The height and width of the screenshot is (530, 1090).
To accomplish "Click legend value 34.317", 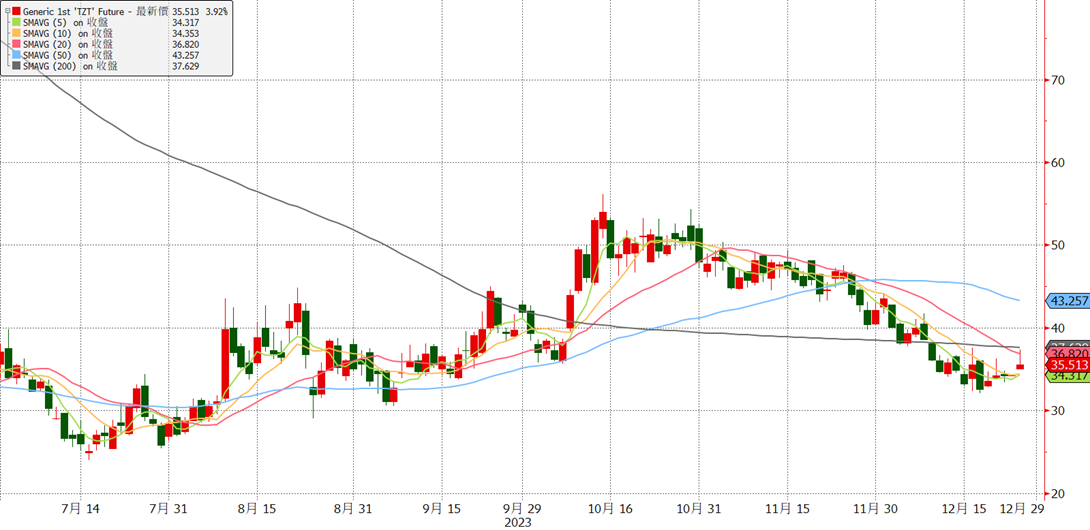I will point(184,23).
